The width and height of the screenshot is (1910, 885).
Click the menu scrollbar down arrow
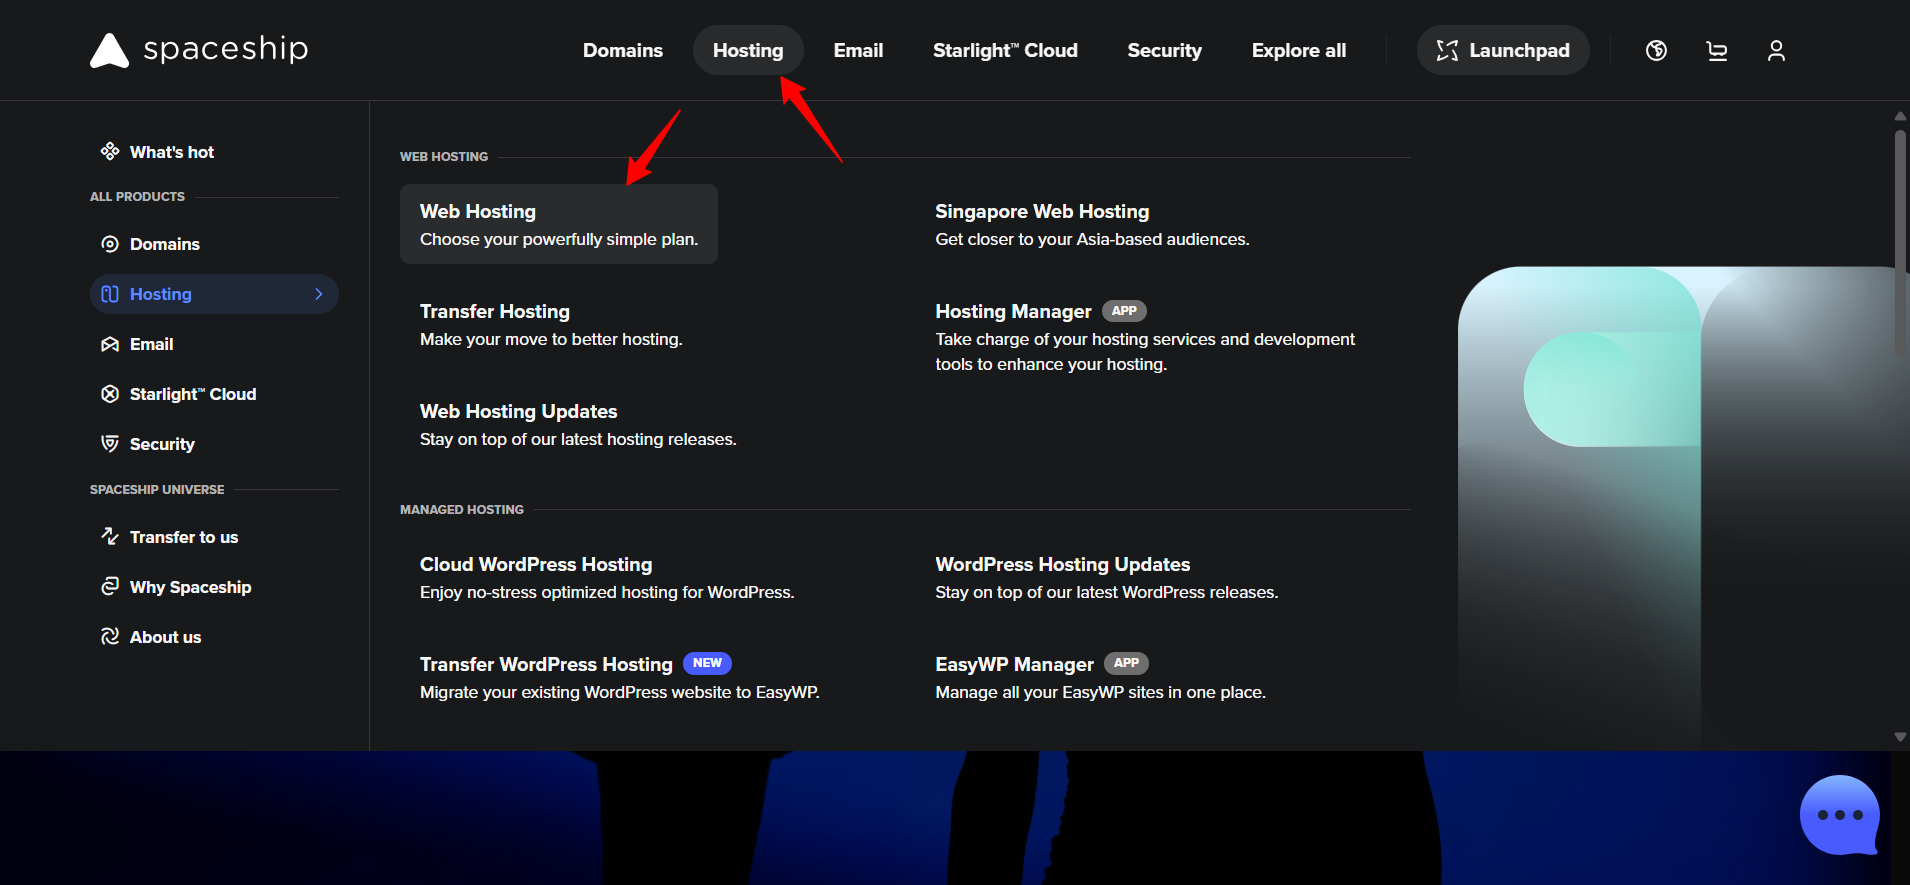coord(1900,737)
